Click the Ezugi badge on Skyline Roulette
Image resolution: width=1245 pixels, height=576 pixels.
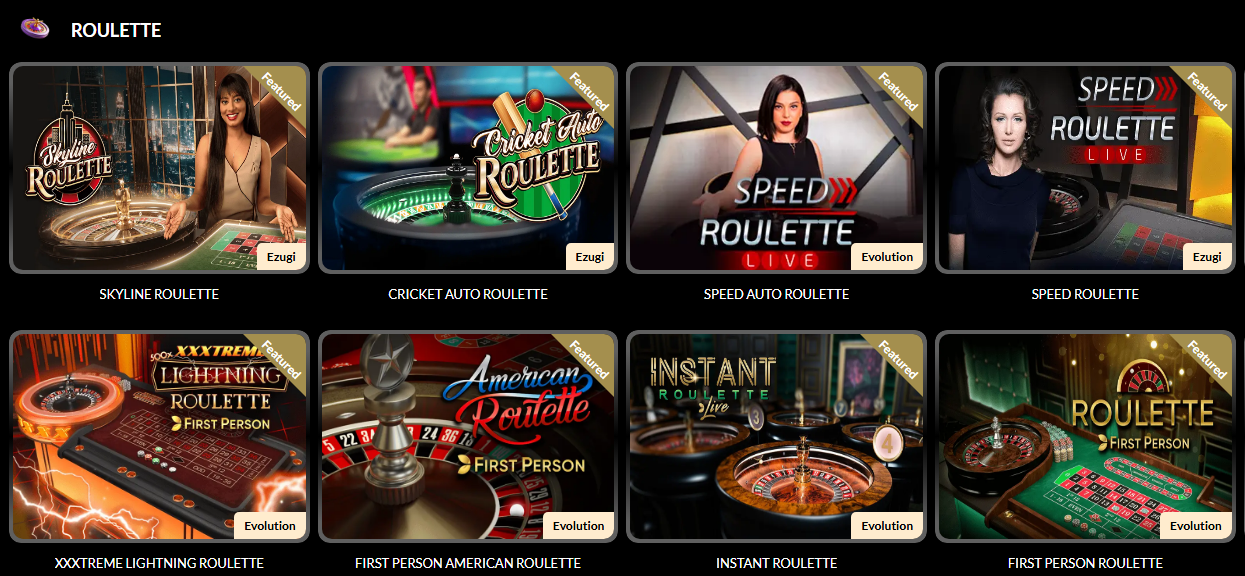[x=281, y=257]
